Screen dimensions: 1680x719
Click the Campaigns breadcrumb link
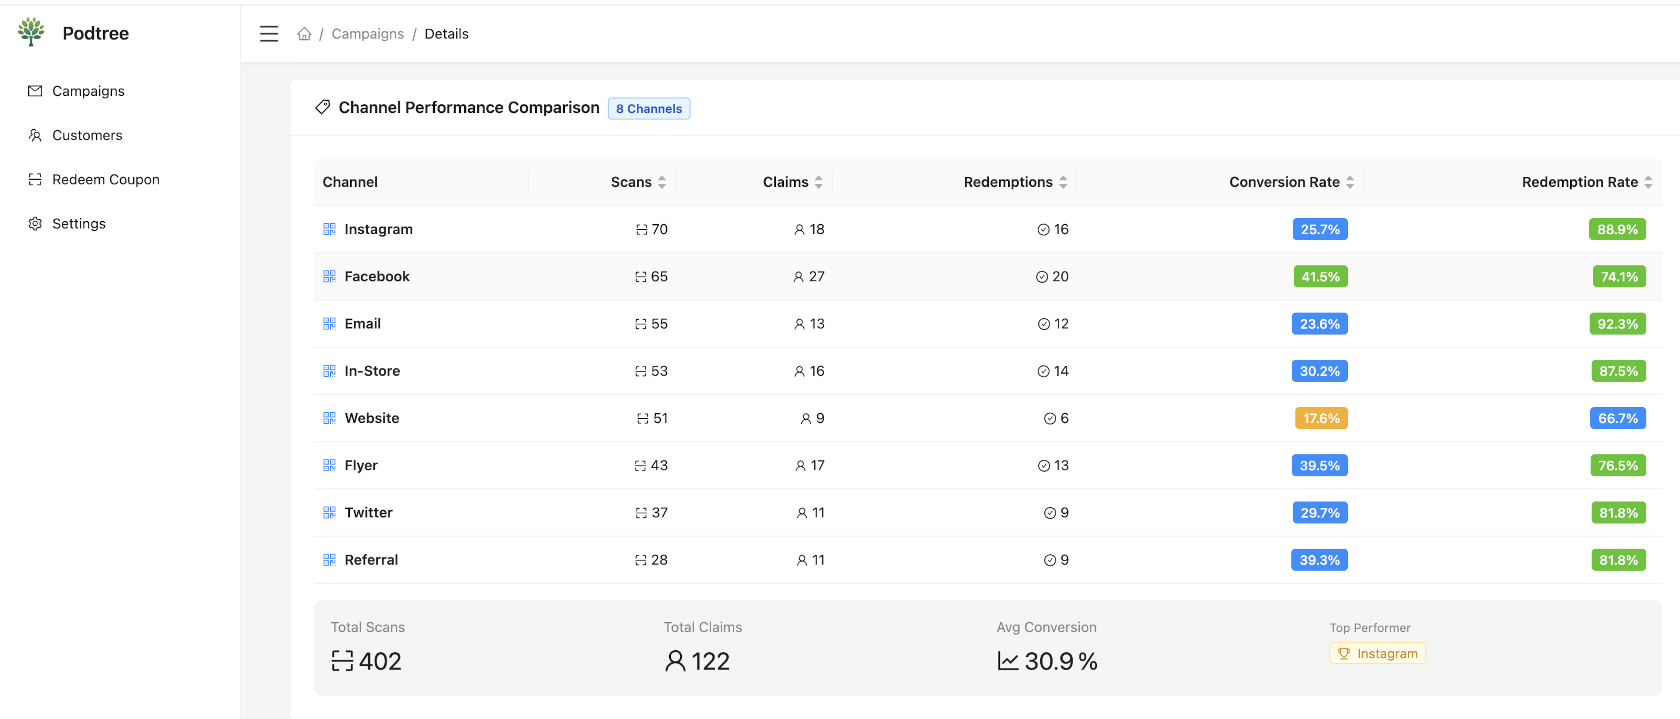368,34
